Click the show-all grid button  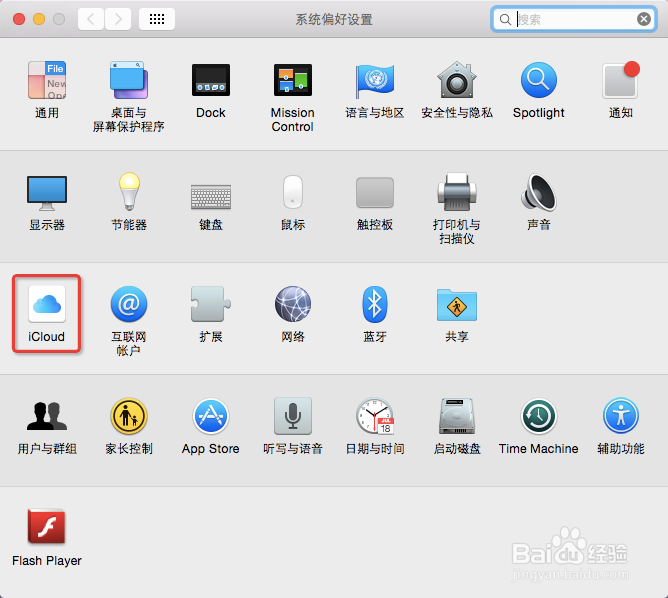click(157, 19)
